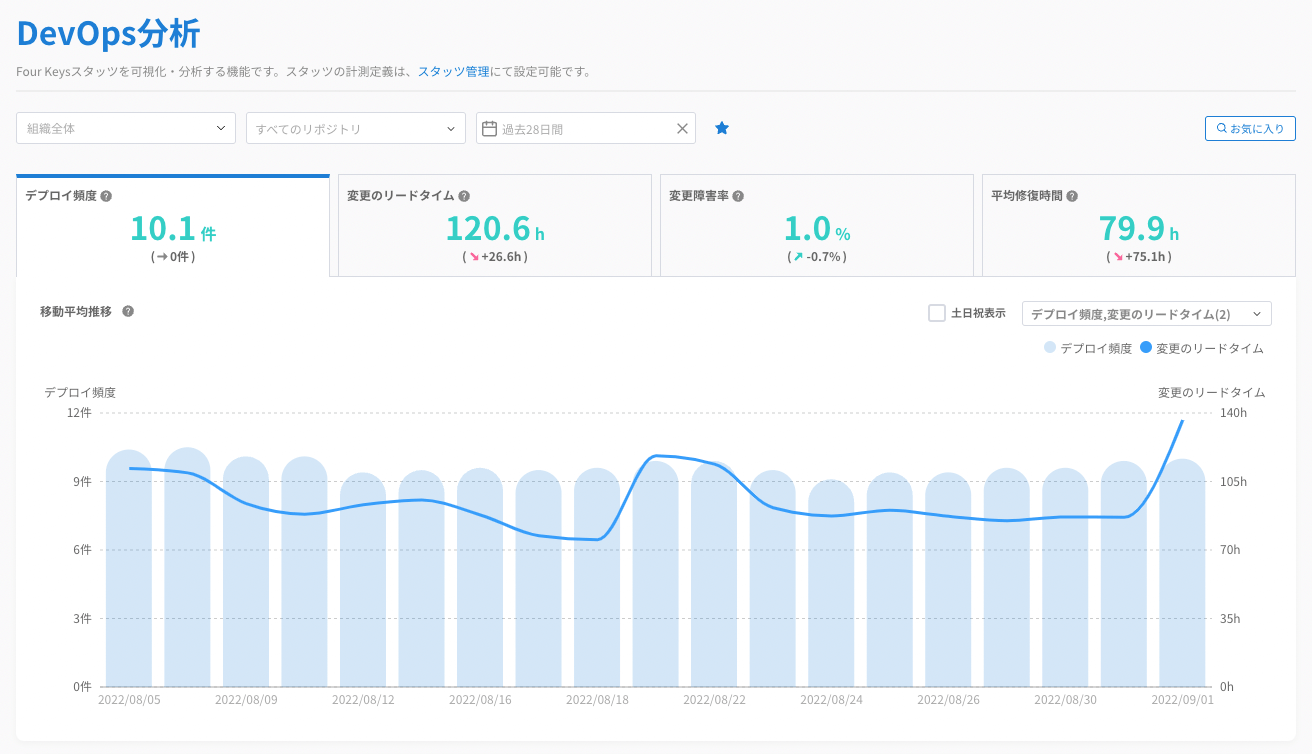Click the +26.6h change indicator
Screen dimensions: 1312x754
(x=495, y=257)
